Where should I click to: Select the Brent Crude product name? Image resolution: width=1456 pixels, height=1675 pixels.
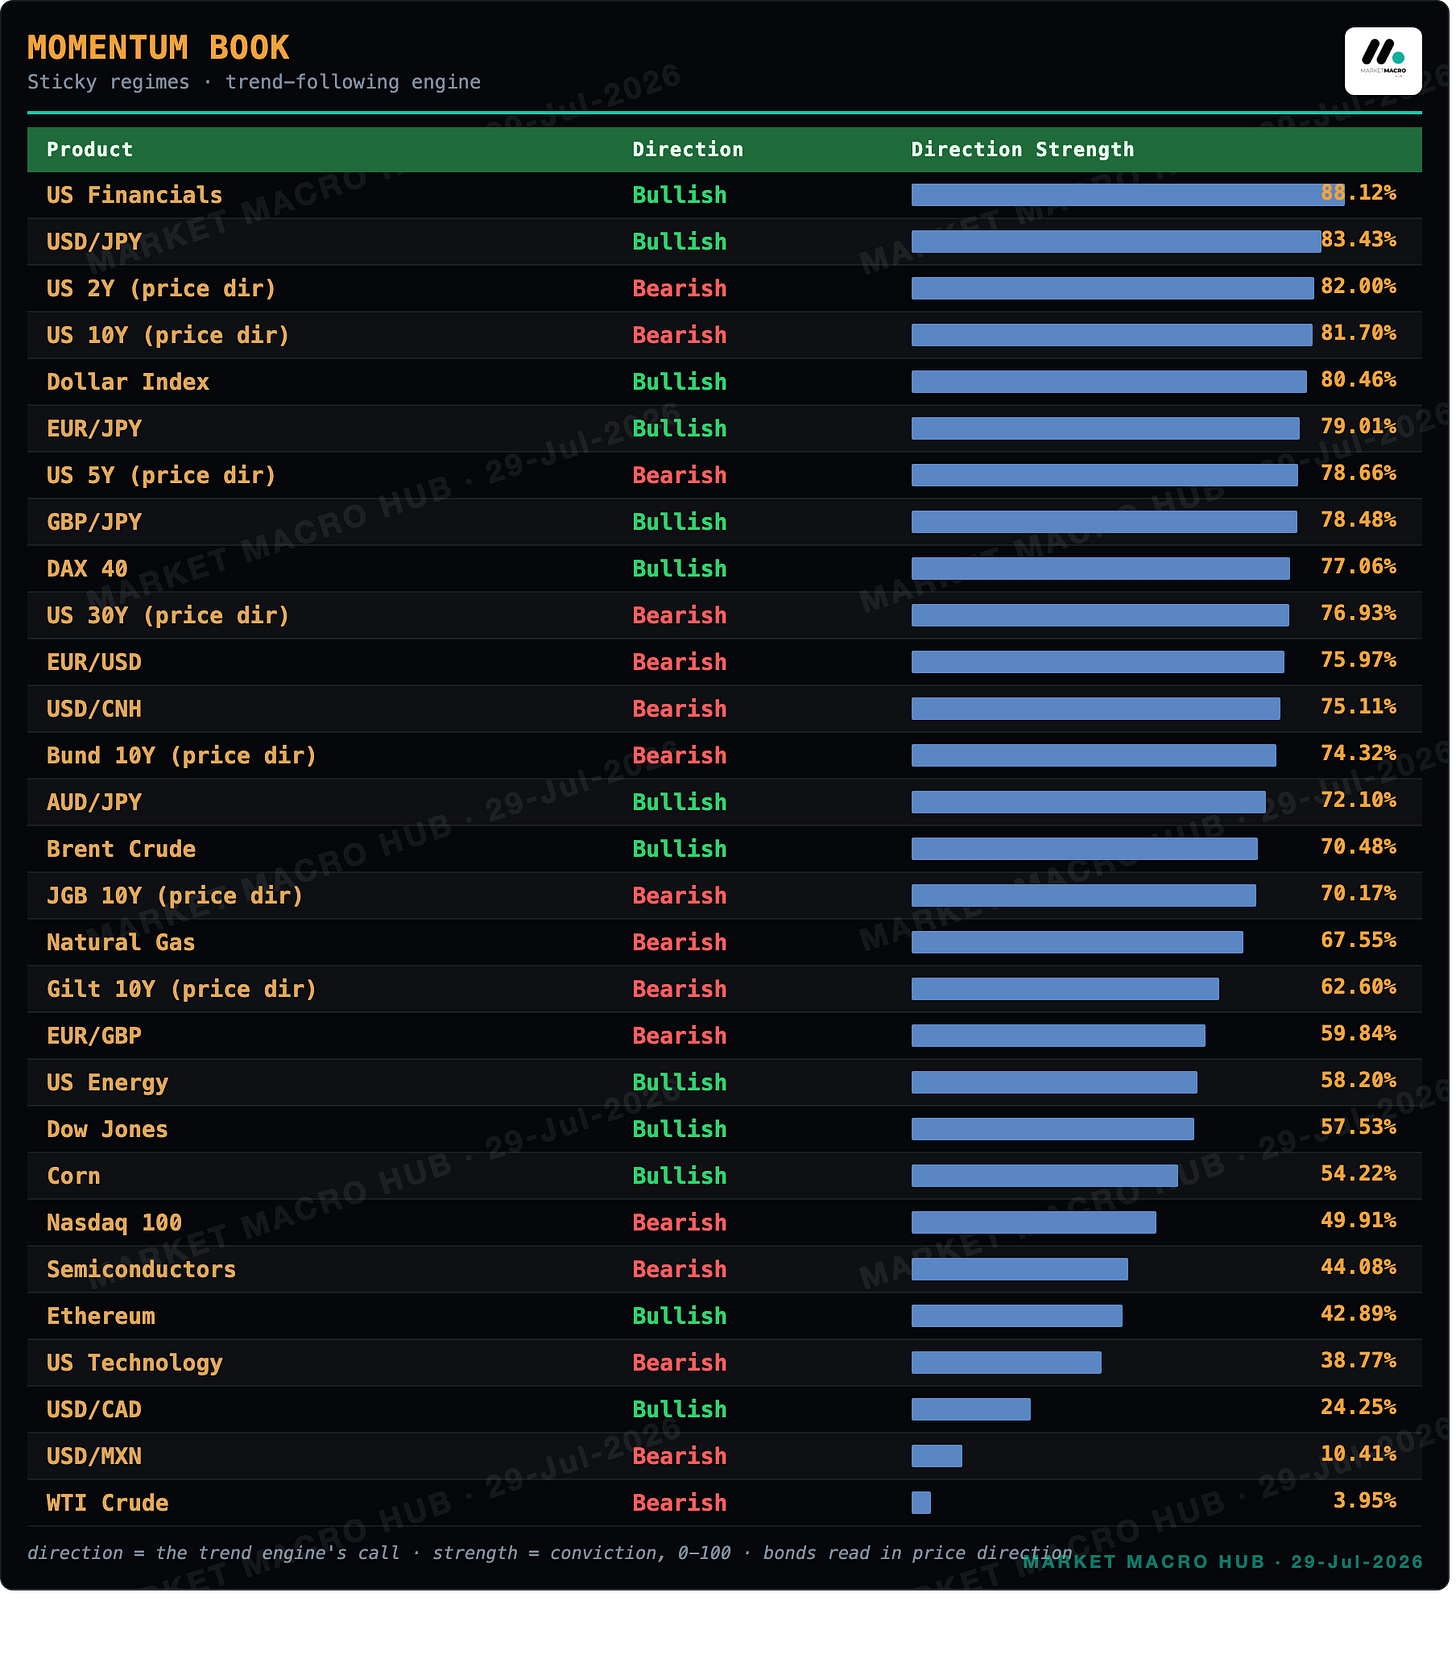121,849
